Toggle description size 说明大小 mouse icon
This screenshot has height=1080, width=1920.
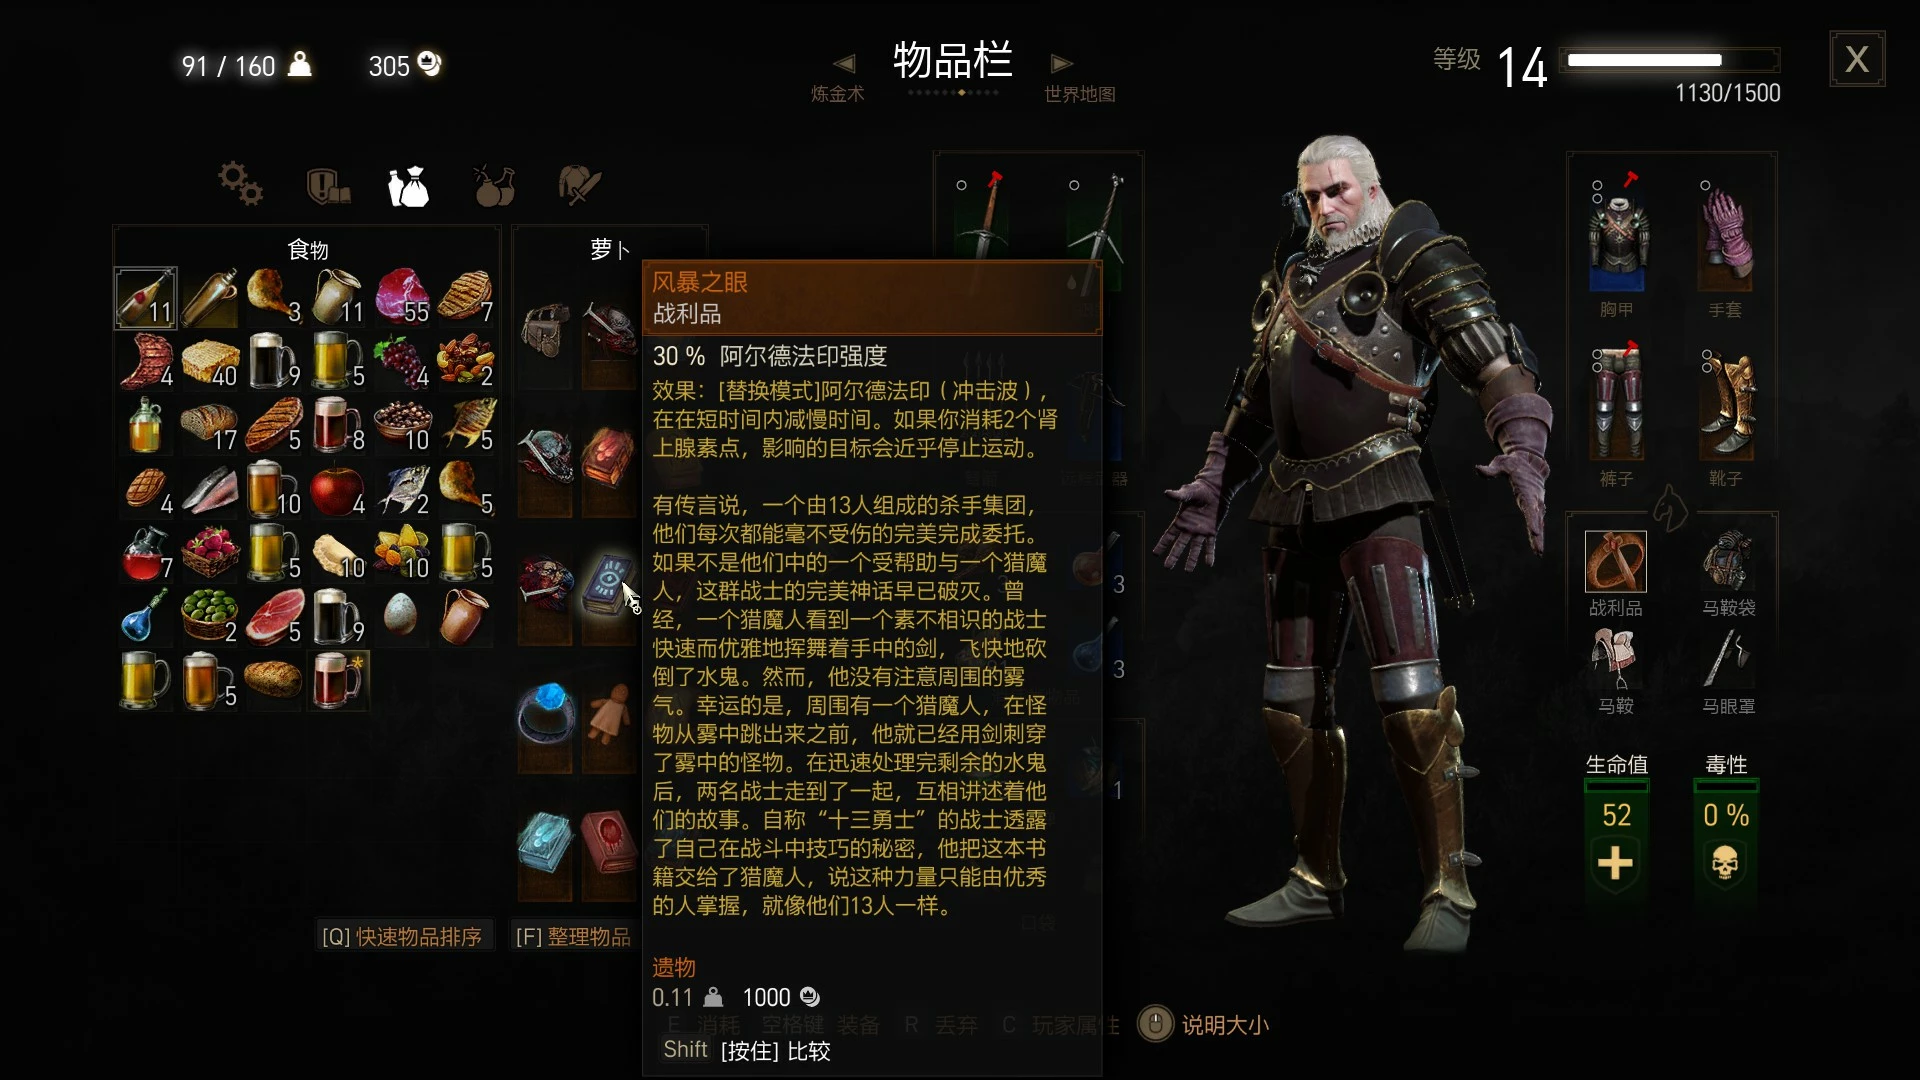tap(1155, 1024)
